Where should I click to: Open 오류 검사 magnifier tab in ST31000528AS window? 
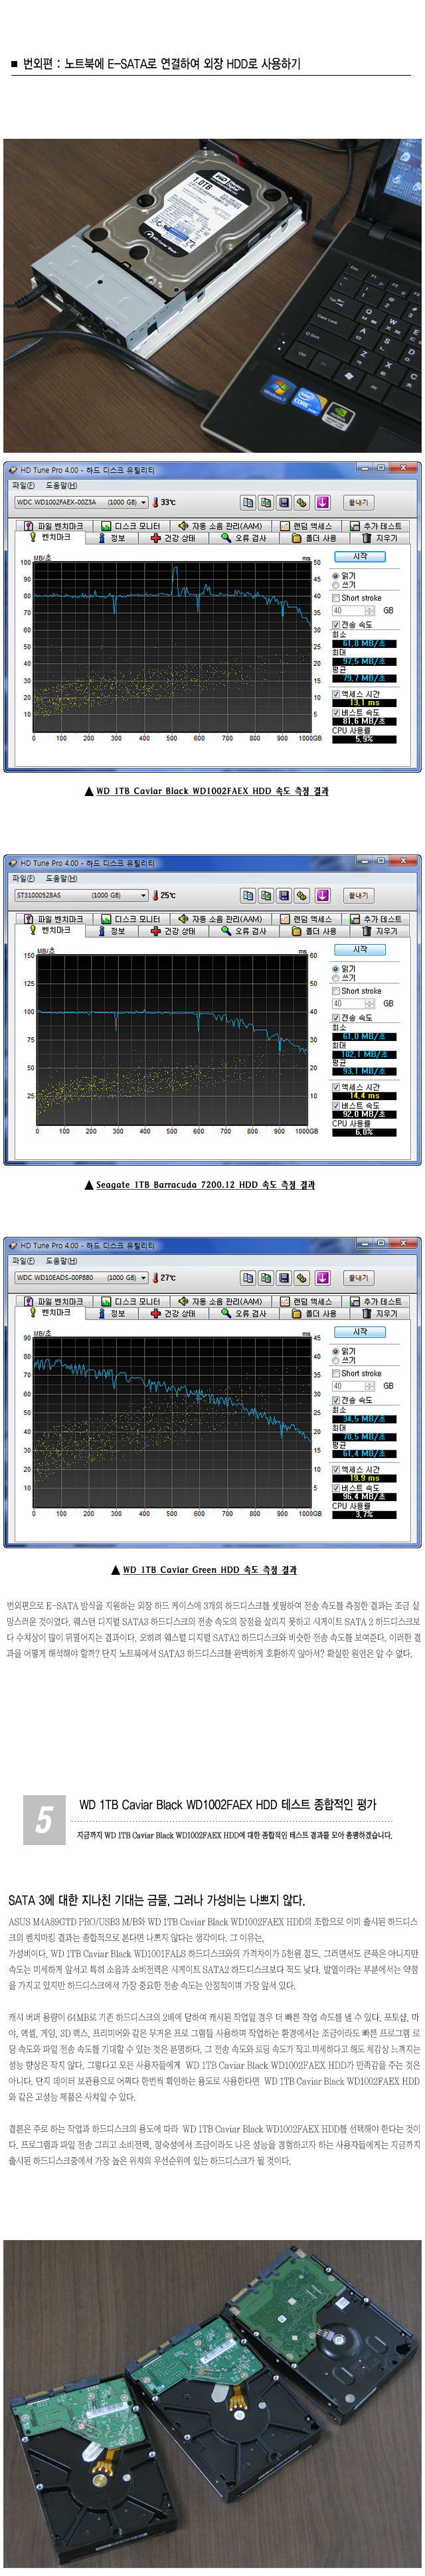pyautogui.click(x=244, y=931)
